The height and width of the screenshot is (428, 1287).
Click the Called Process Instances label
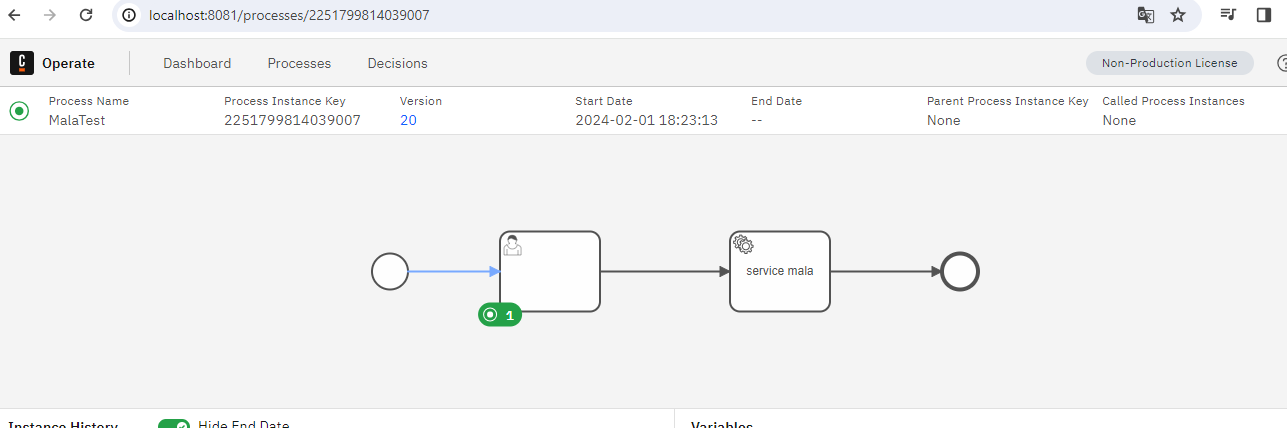click(1173, 101)
